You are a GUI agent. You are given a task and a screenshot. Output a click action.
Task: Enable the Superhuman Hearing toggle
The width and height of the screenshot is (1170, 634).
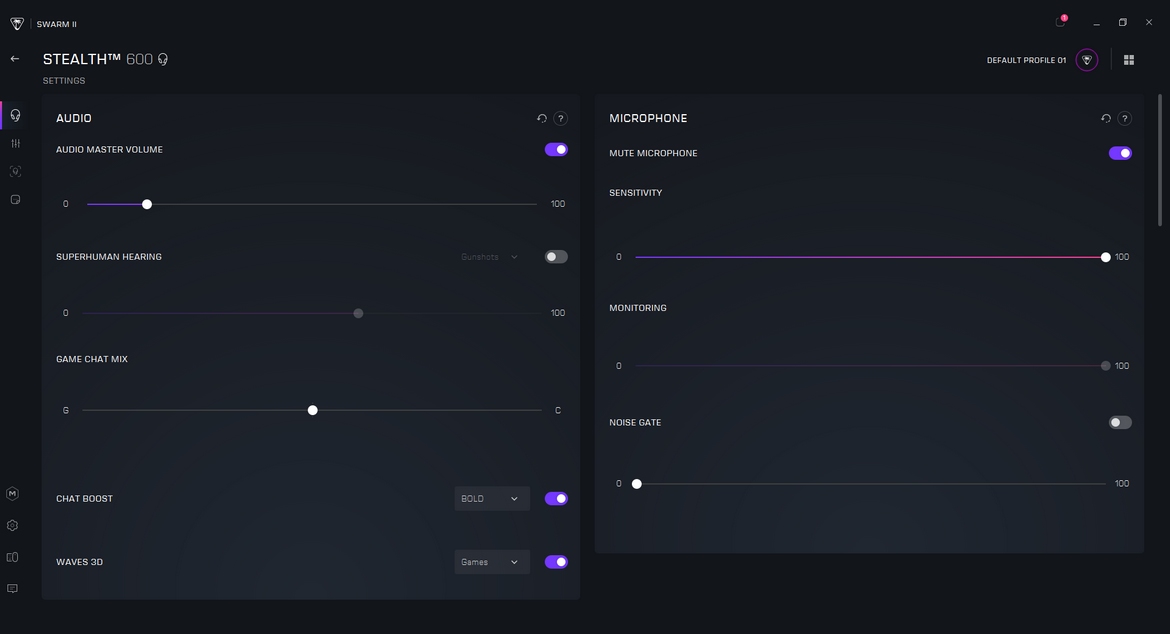coord(556,257)
